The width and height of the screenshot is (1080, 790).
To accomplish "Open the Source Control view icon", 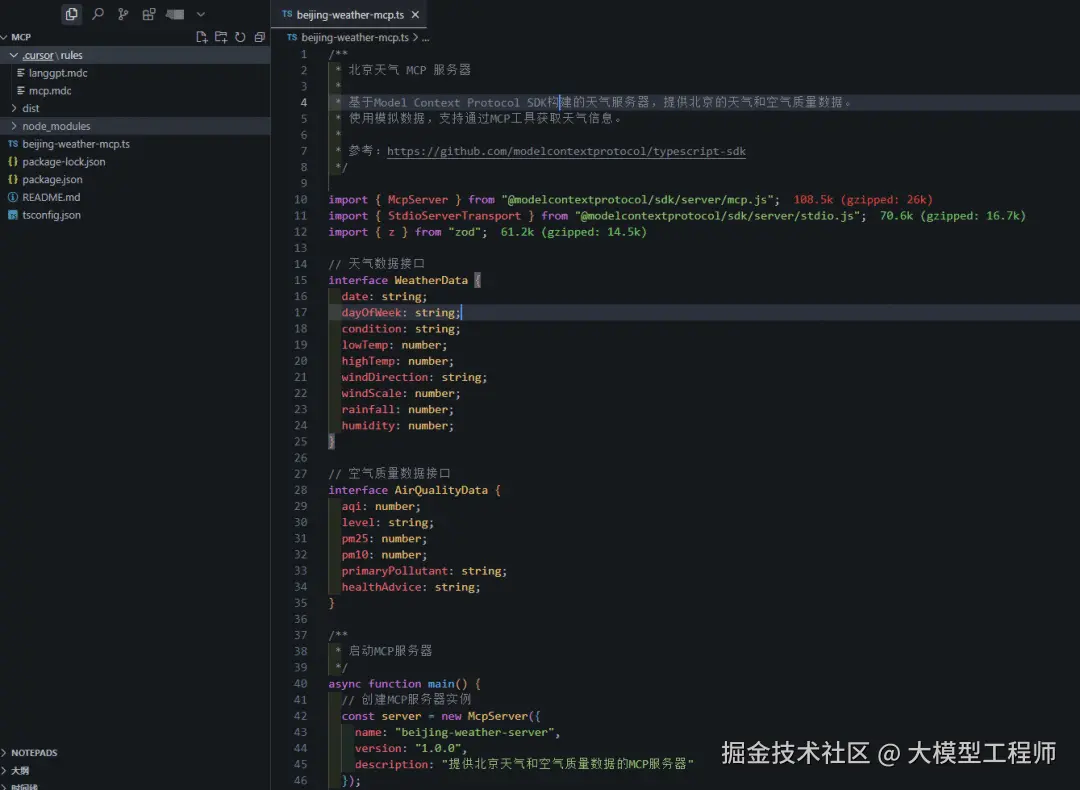I will pos(123,14).
